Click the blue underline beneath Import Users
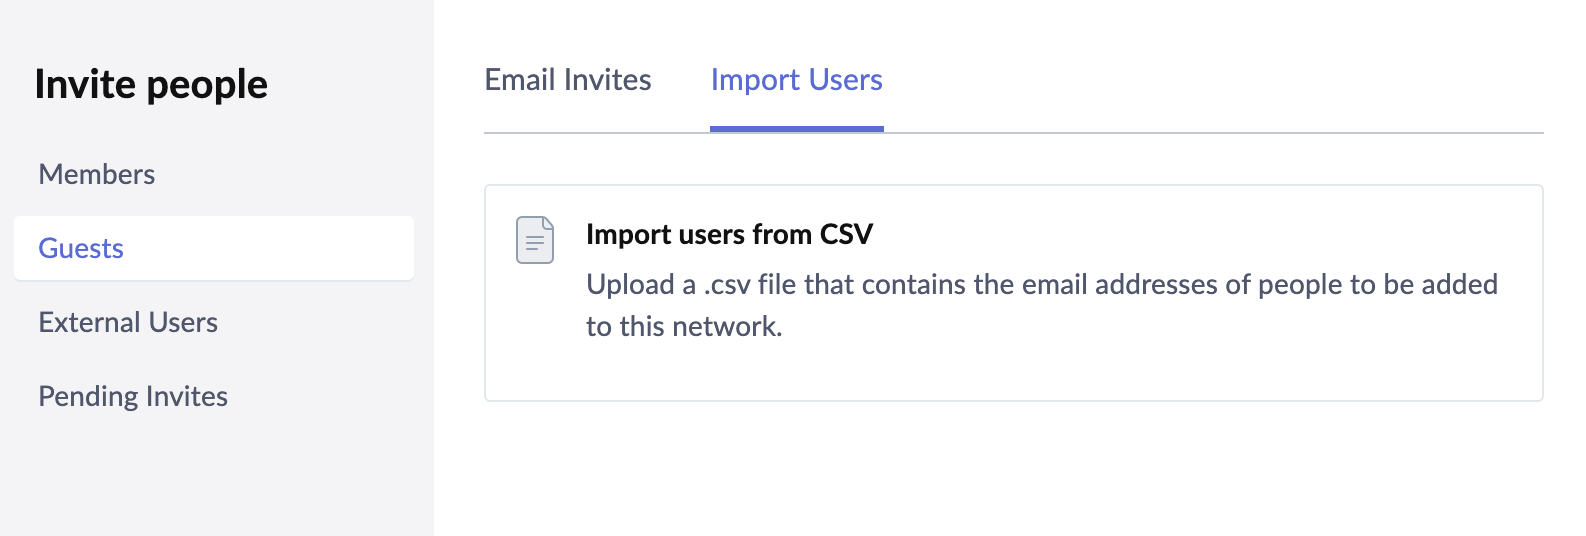Image resolution: width=1586 pixels, height=536 pixels. click(796, 129)
